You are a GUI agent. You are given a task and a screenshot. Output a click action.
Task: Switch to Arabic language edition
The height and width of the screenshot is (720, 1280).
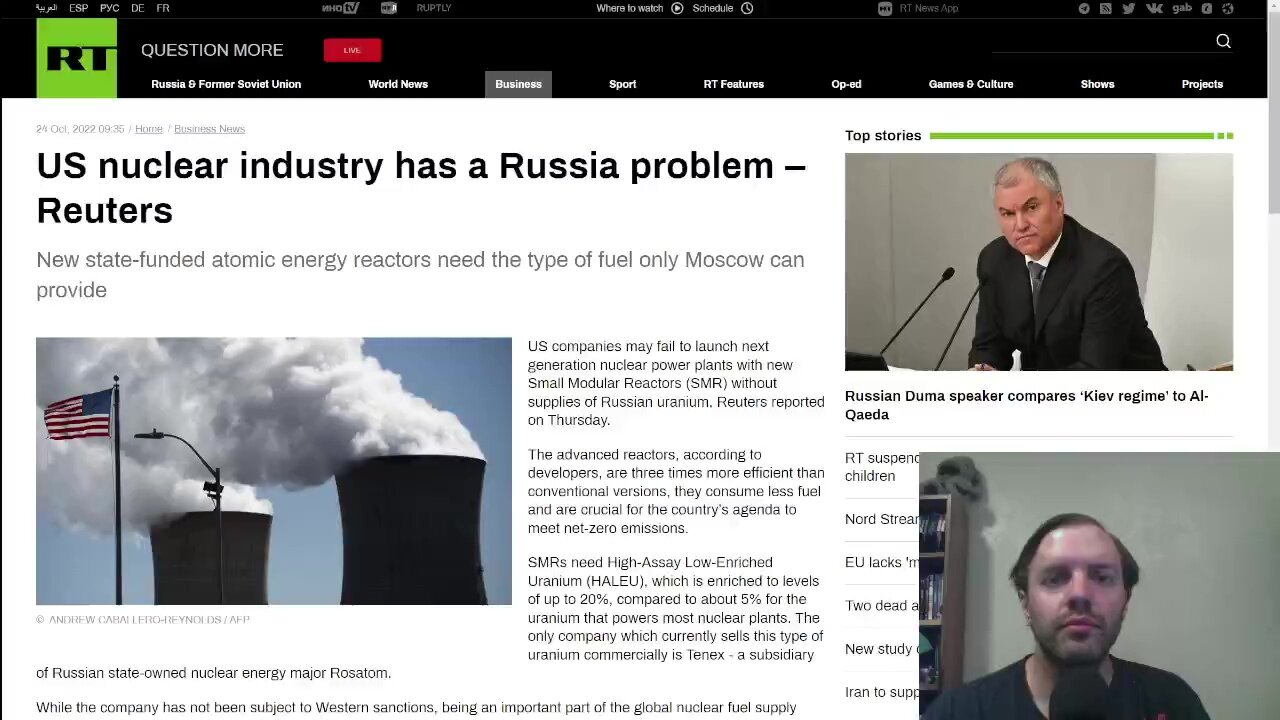click(47, 8)
